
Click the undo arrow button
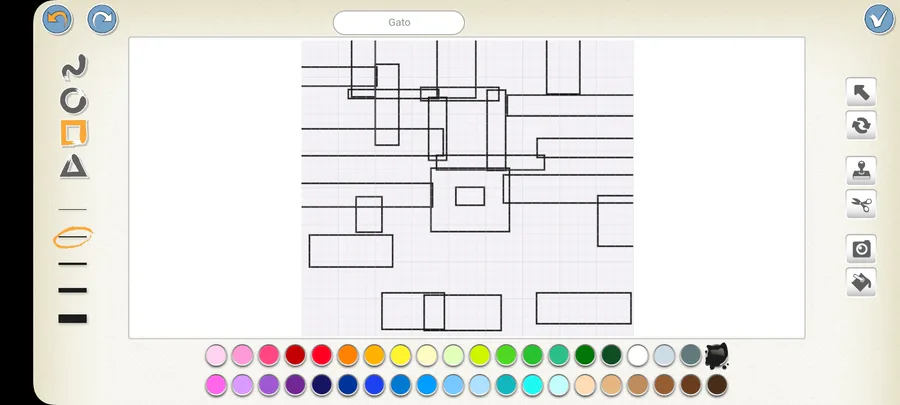tap(57, 20)
